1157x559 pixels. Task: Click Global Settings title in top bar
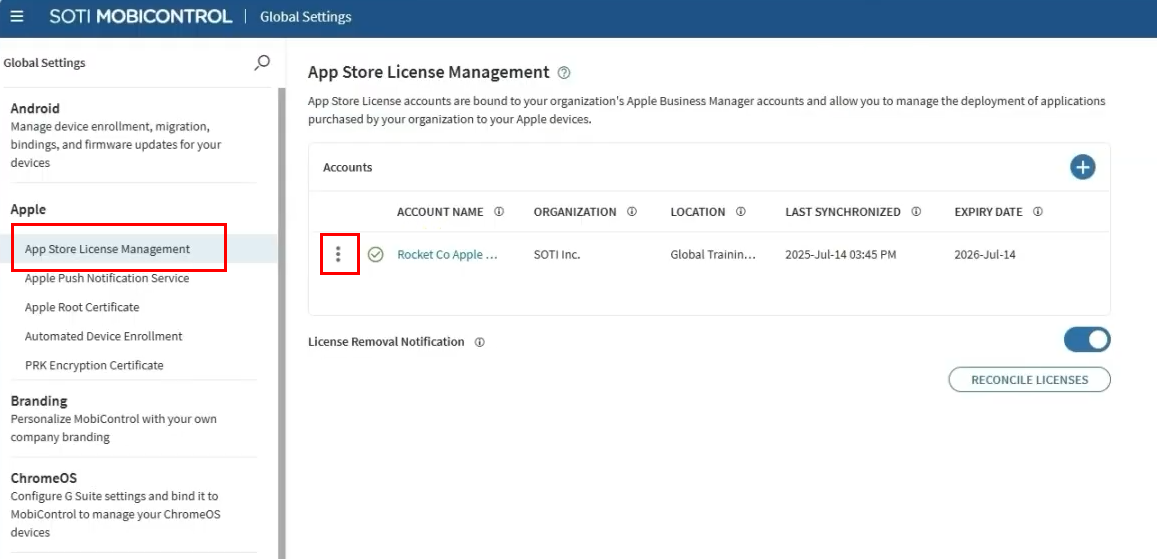coord(305,16)
